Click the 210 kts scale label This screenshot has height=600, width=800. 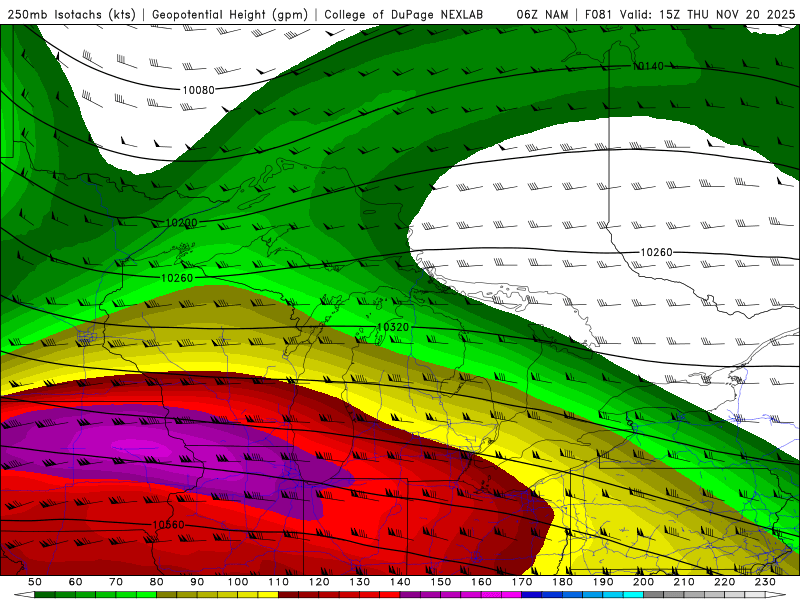point(684,582)
